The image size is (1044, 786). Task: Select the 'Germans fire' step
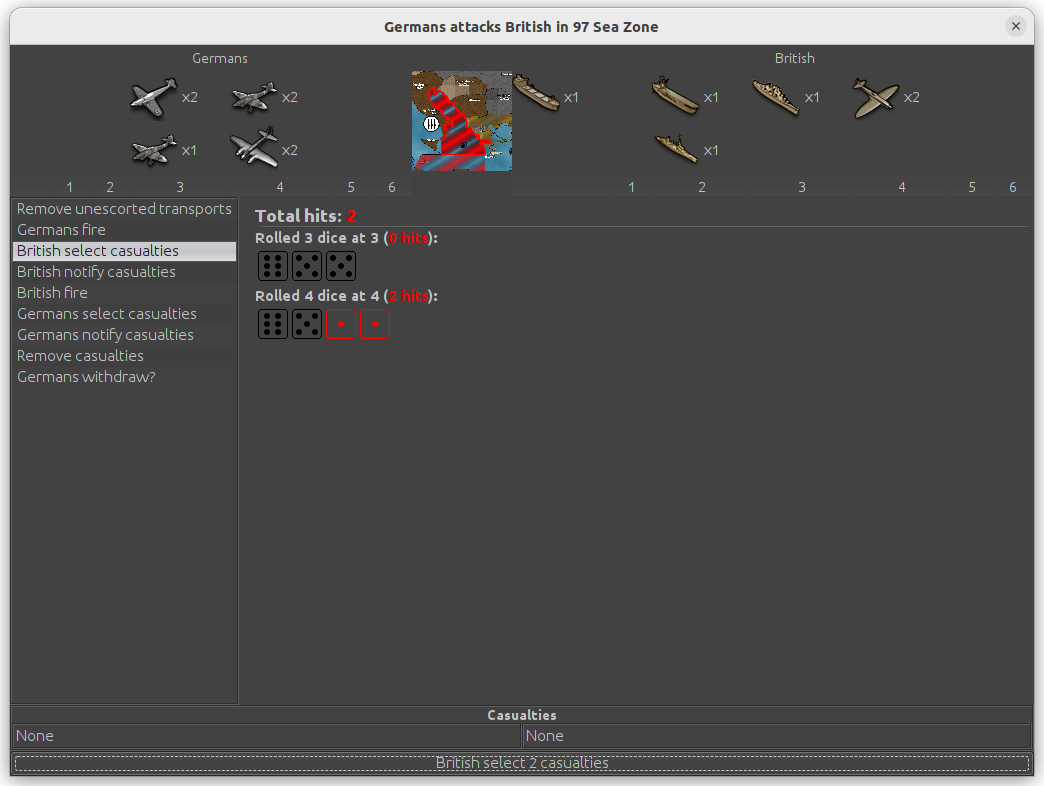(61, 230)
